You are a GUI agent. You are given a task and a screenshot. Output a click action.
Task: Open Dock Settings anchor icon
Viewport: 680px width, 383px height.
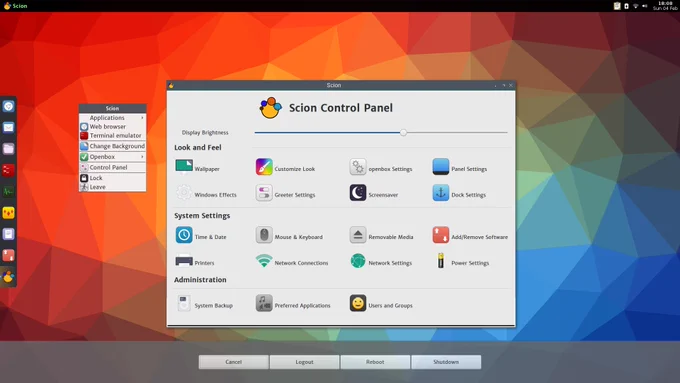click(x=441, y=193)
